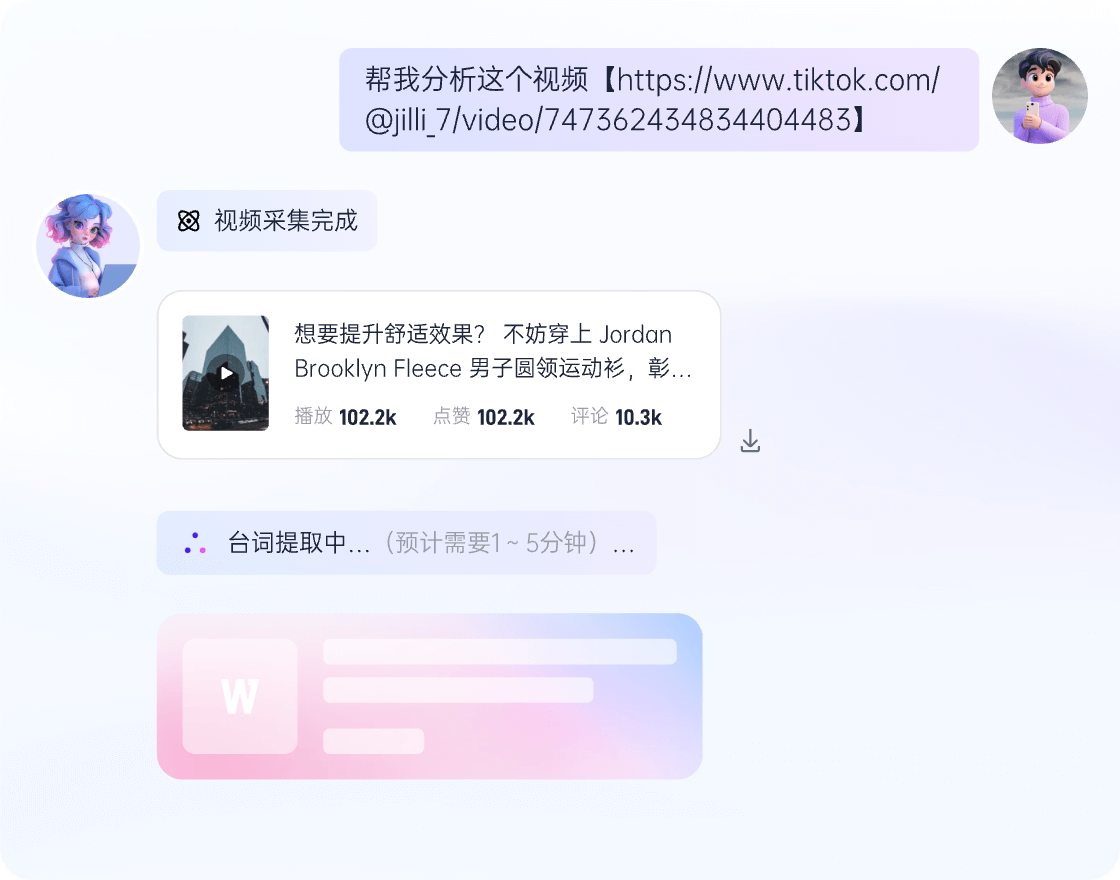Open the pink Word document placeholder card
Viewport: 1120px width, 880px height.
click(429, 696)
